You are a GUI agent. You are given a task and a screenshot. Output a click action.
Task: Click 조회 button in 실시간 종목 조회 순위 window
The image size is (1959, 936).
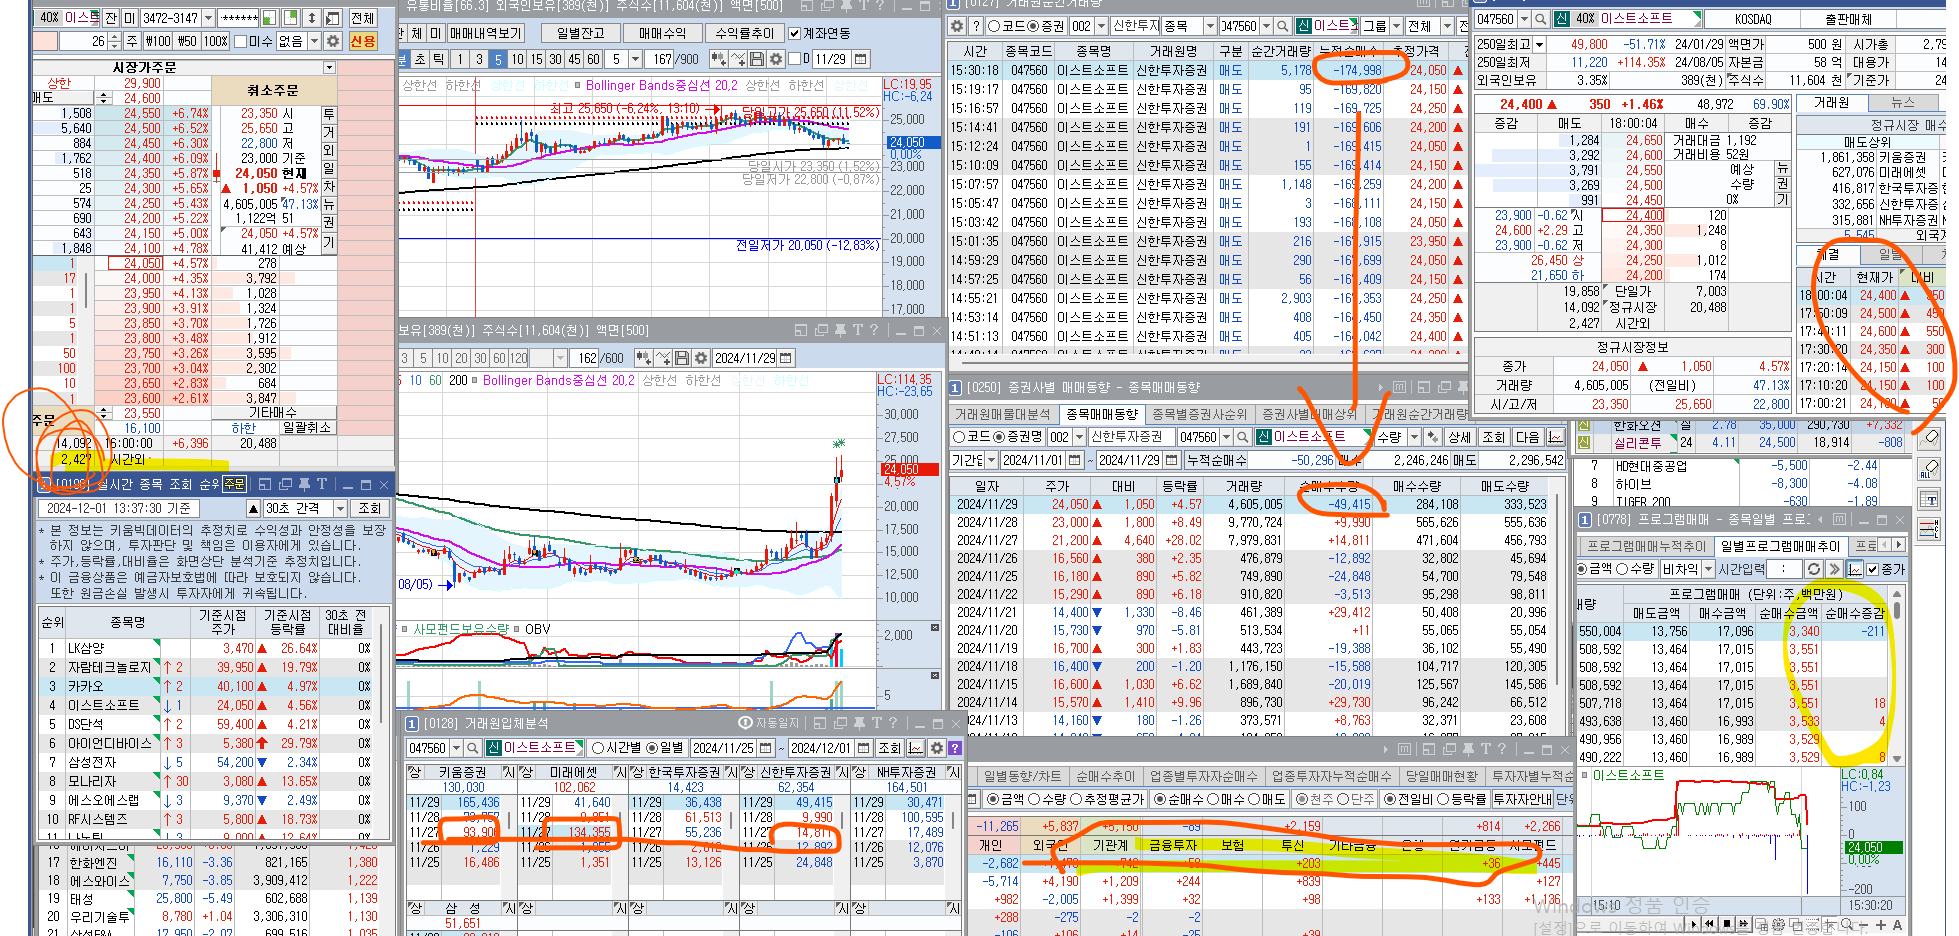tap(370, 508)
